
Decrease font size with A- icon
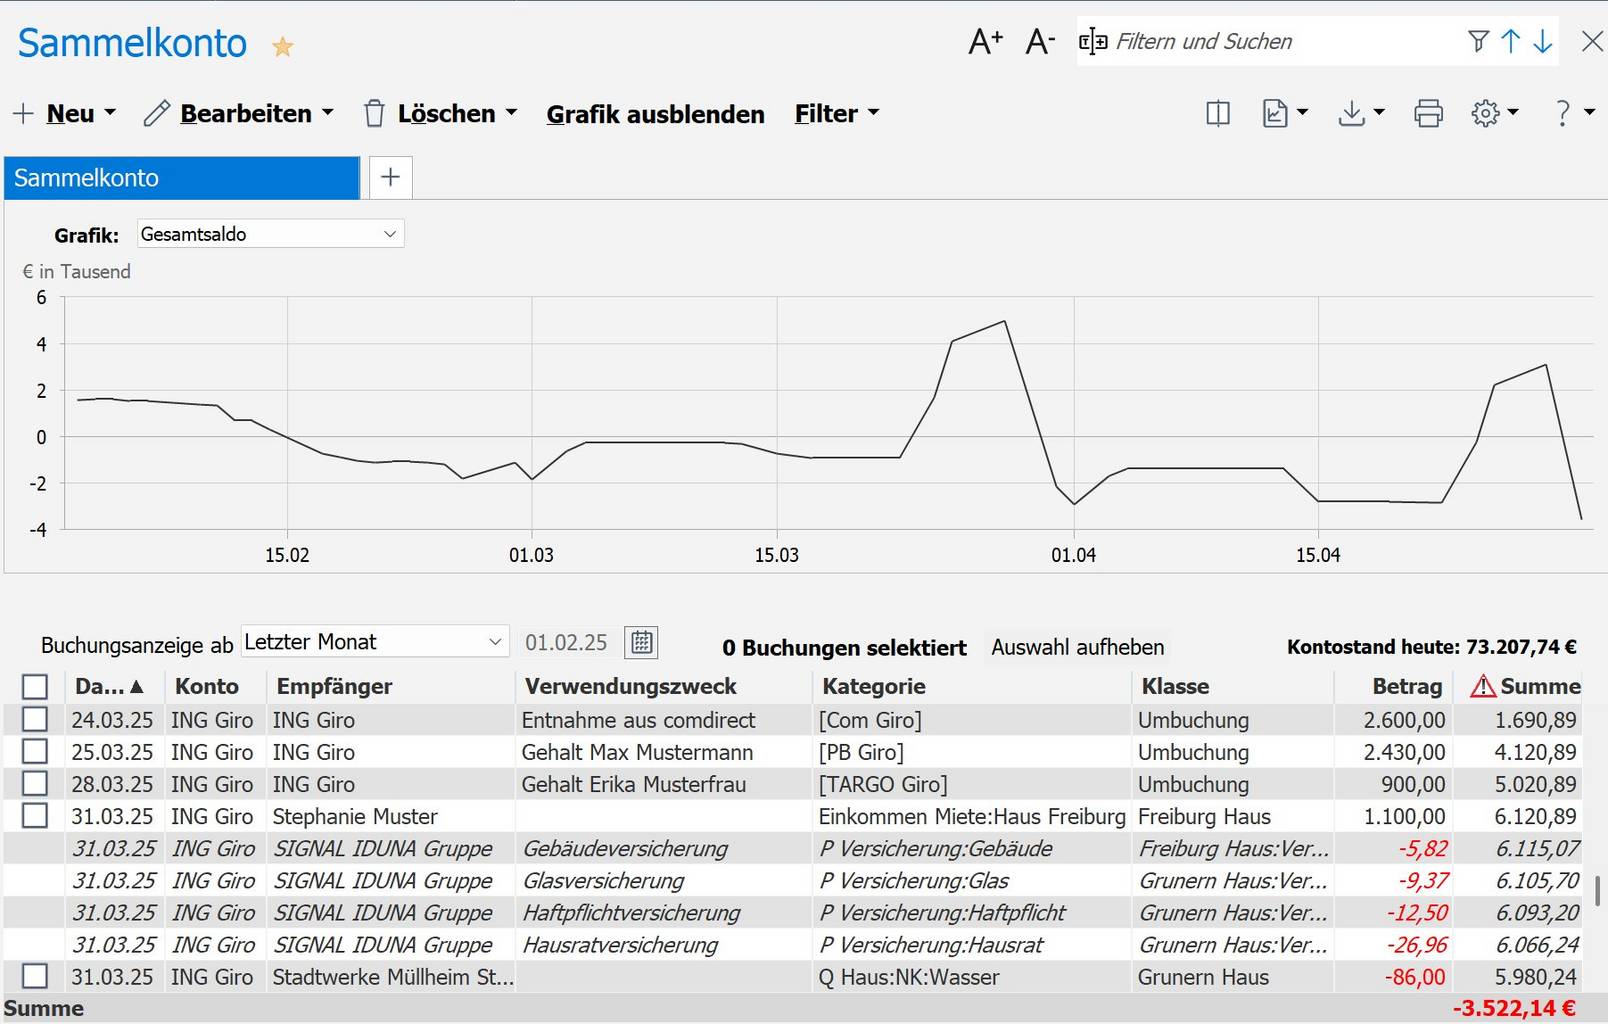tap(1040, 42)
